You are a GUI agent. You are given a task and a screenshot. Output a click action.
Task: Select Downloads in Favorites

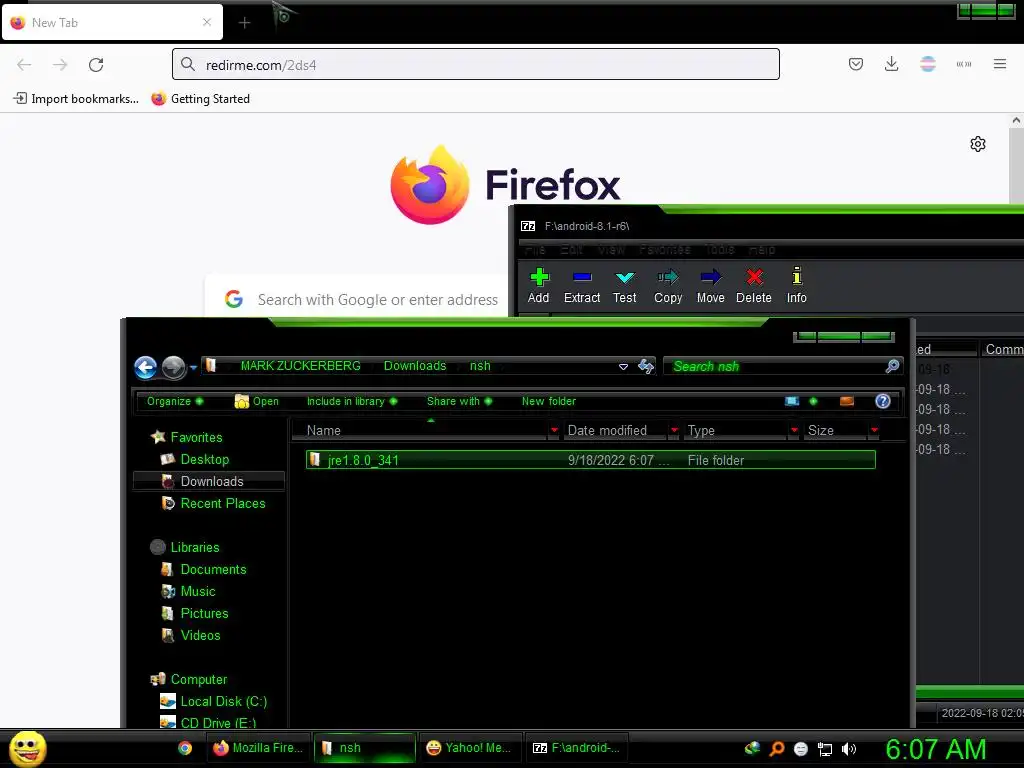tap(209, 481)
